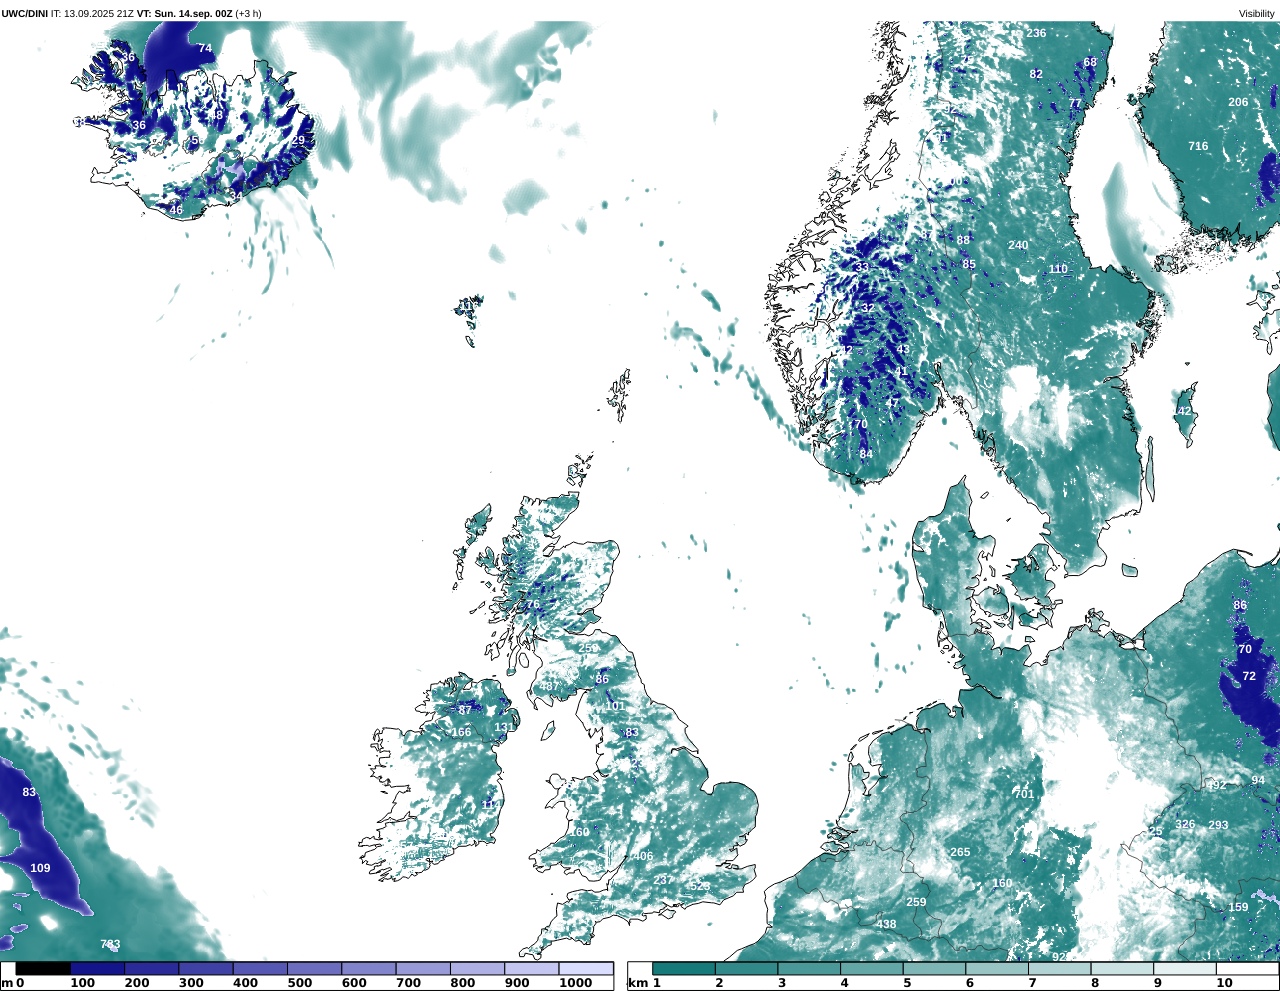
Task: Click the value 701 in northern Germany
Action: [1024, 794]
